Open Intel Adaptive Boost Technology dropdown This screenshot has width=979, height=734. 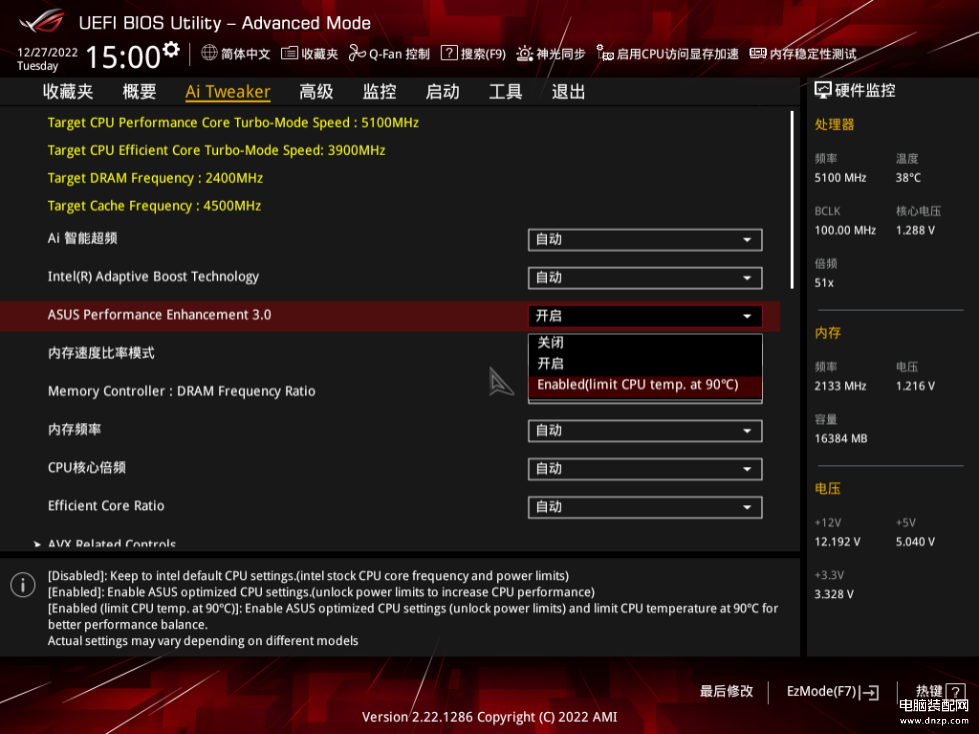pyautogui.click(x=645, y=278)
